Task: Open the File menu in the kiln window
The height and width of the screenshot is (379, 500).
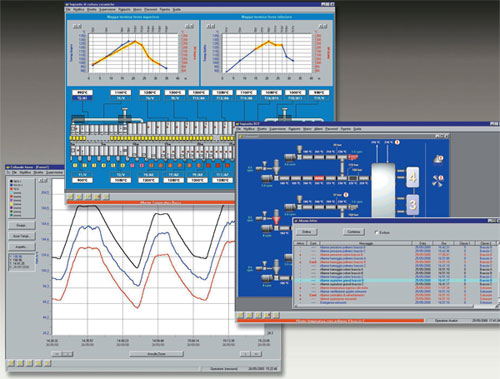Action: pyautogui.click(x=68, y=10)
